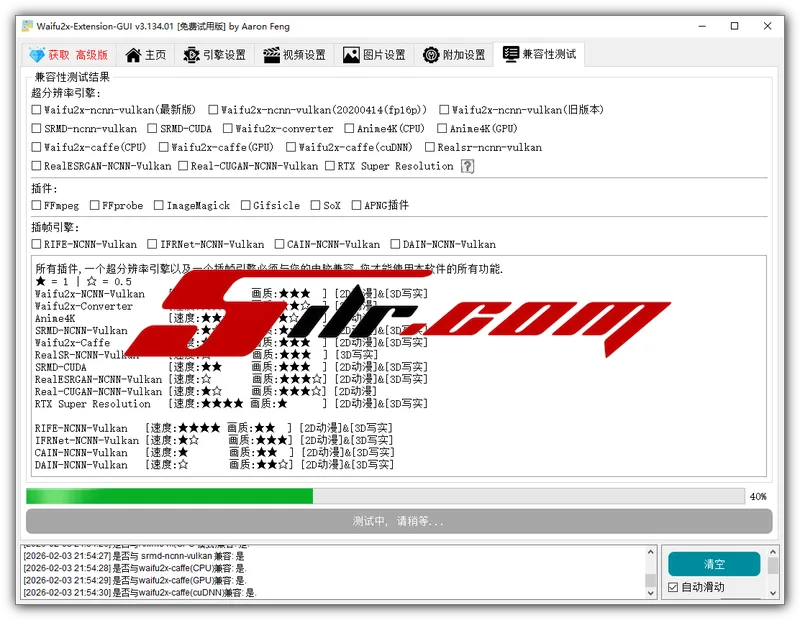Click the video clapperboard icon

269,55
